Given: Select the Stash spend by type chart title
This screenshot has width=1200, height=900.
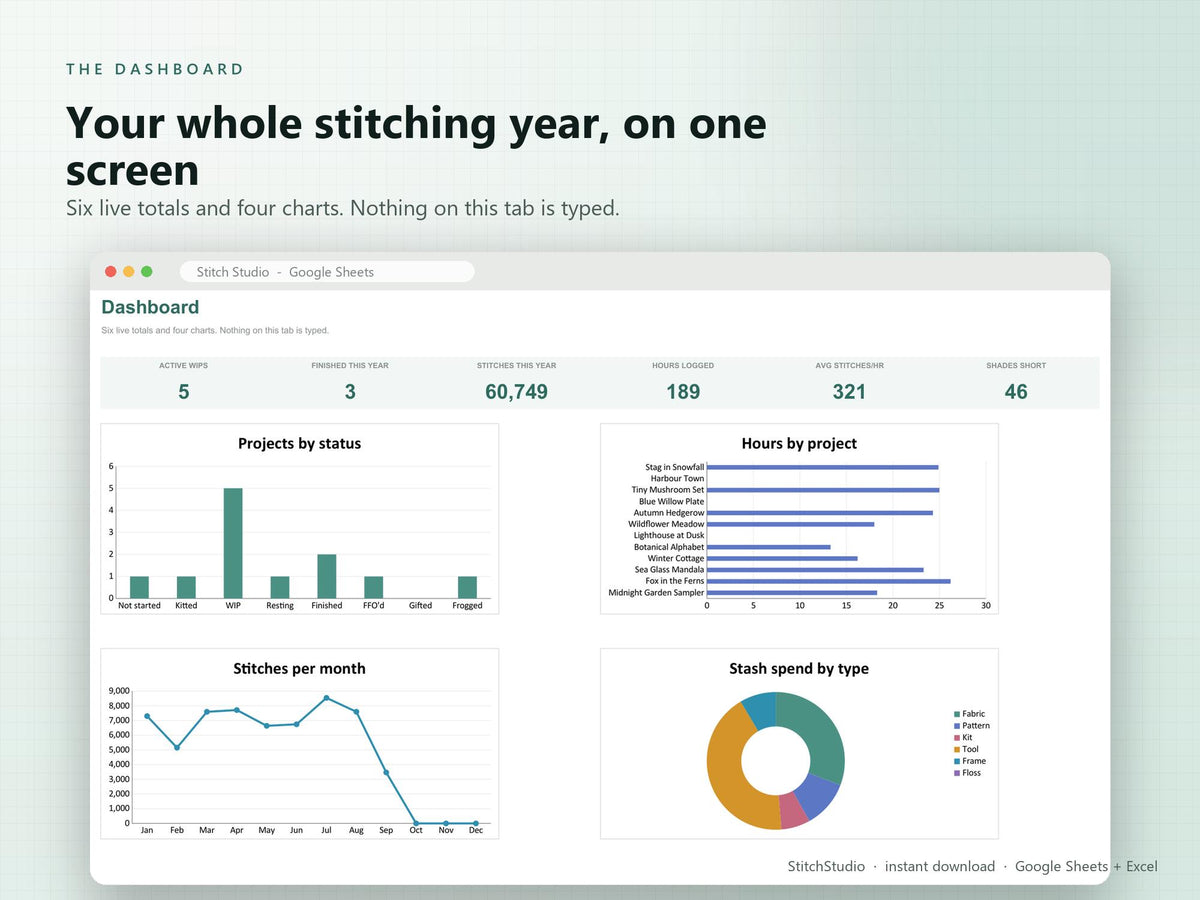Looking at the screenshot, I should pos(799,668).
